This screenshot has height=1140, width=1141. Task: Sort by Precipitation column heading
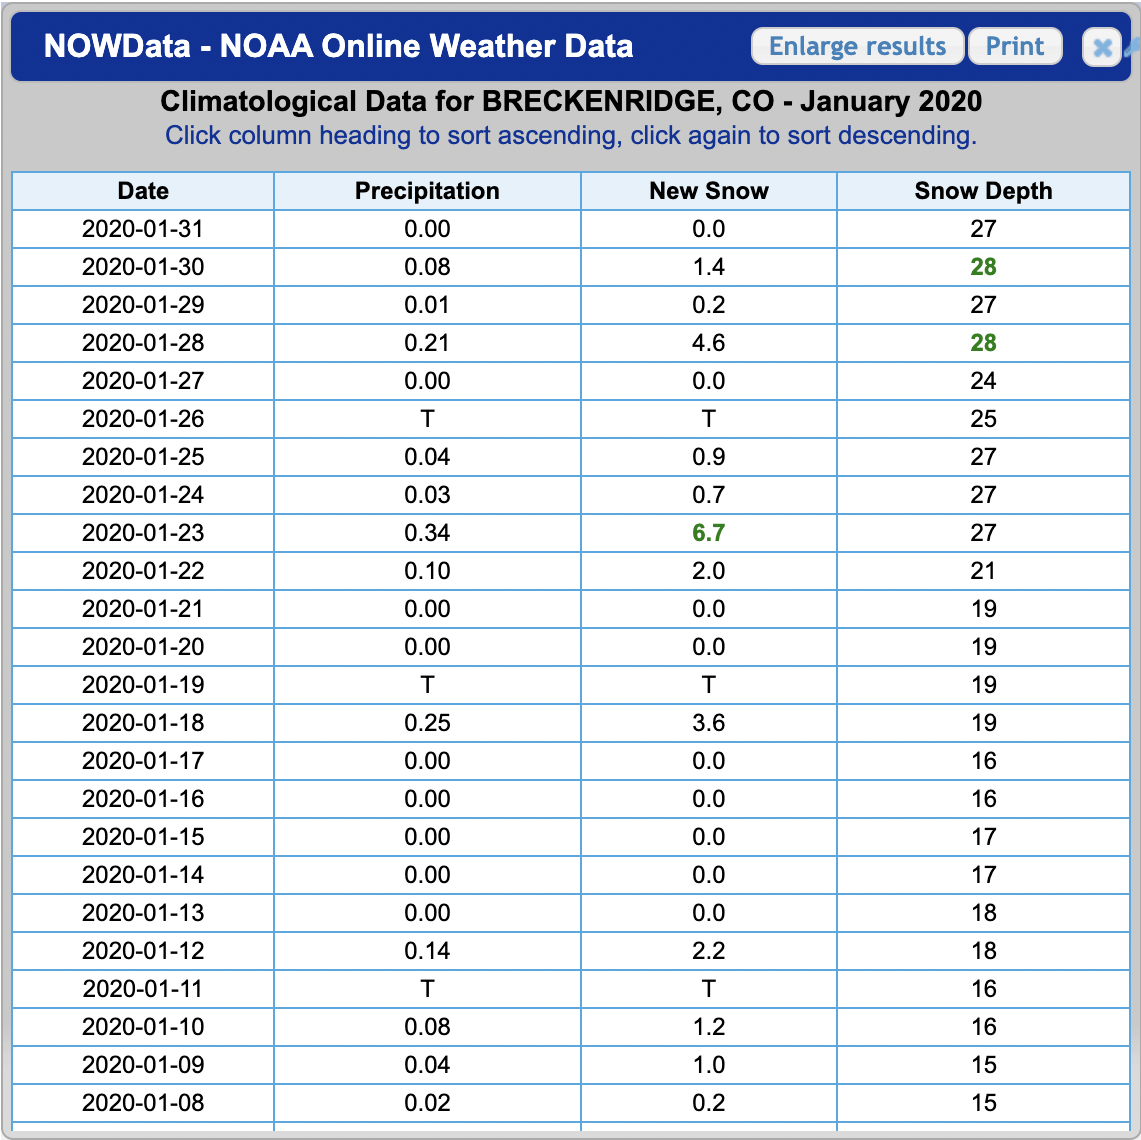click(427, 191)
